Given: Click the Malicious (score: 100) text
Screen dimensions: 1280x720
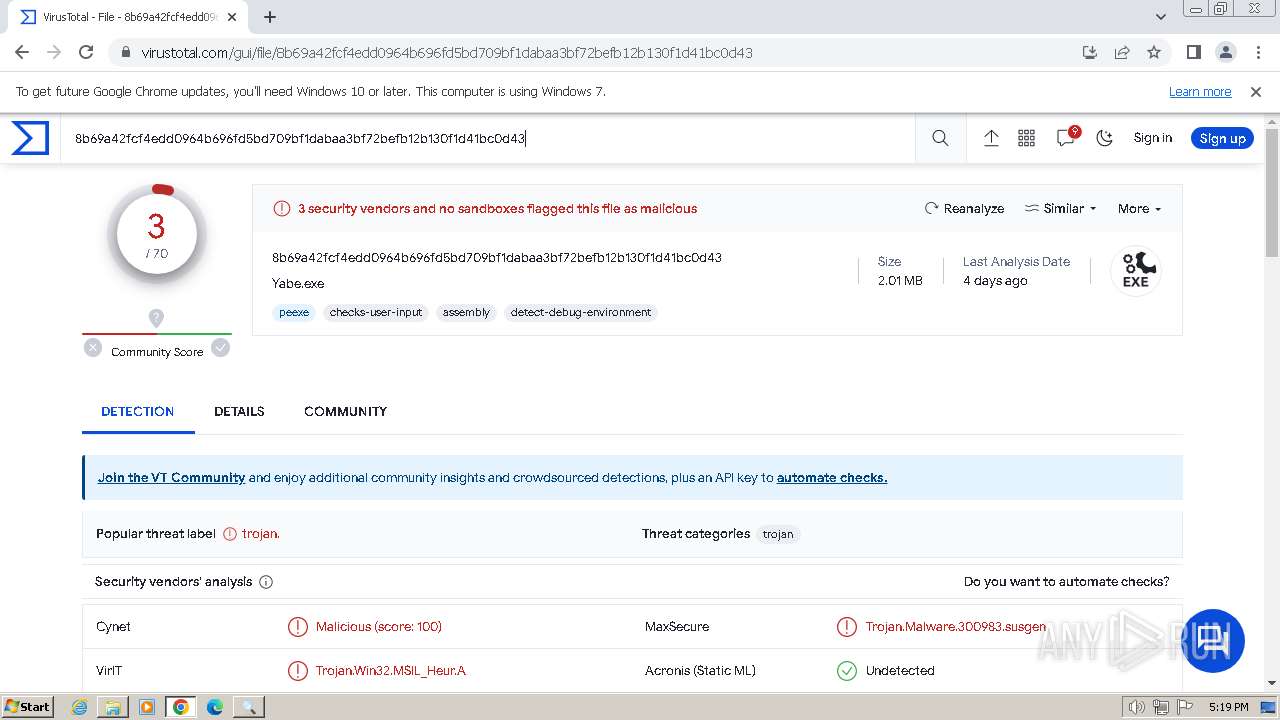Looking at the screenshot, I should [379, 626].
